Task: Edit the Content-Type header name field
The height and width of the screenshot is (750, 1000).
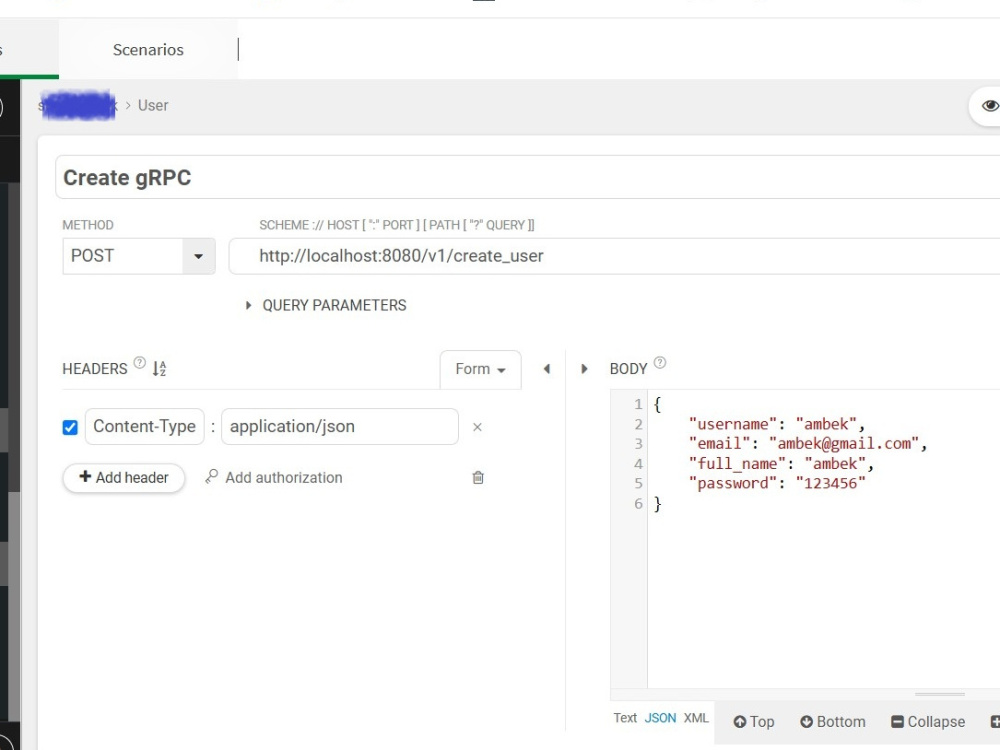Action: (x=145, y=427)
